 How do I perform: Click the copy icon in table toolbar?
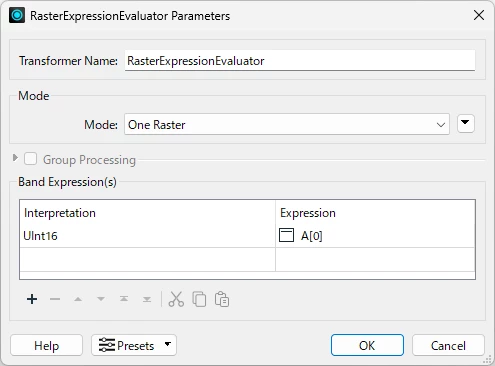click(x=199, y=299)
